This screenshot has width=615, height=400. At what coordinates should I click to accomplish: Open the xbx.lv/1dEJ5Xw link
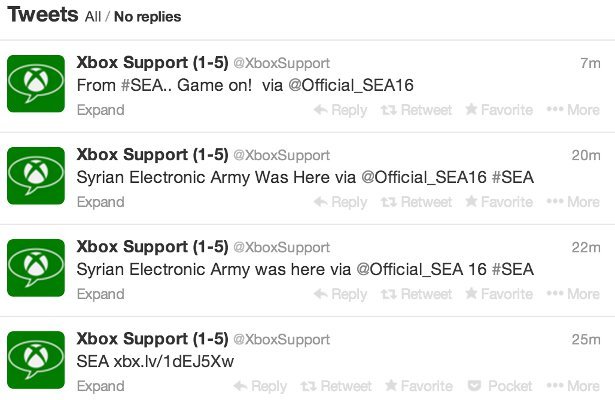172,361
